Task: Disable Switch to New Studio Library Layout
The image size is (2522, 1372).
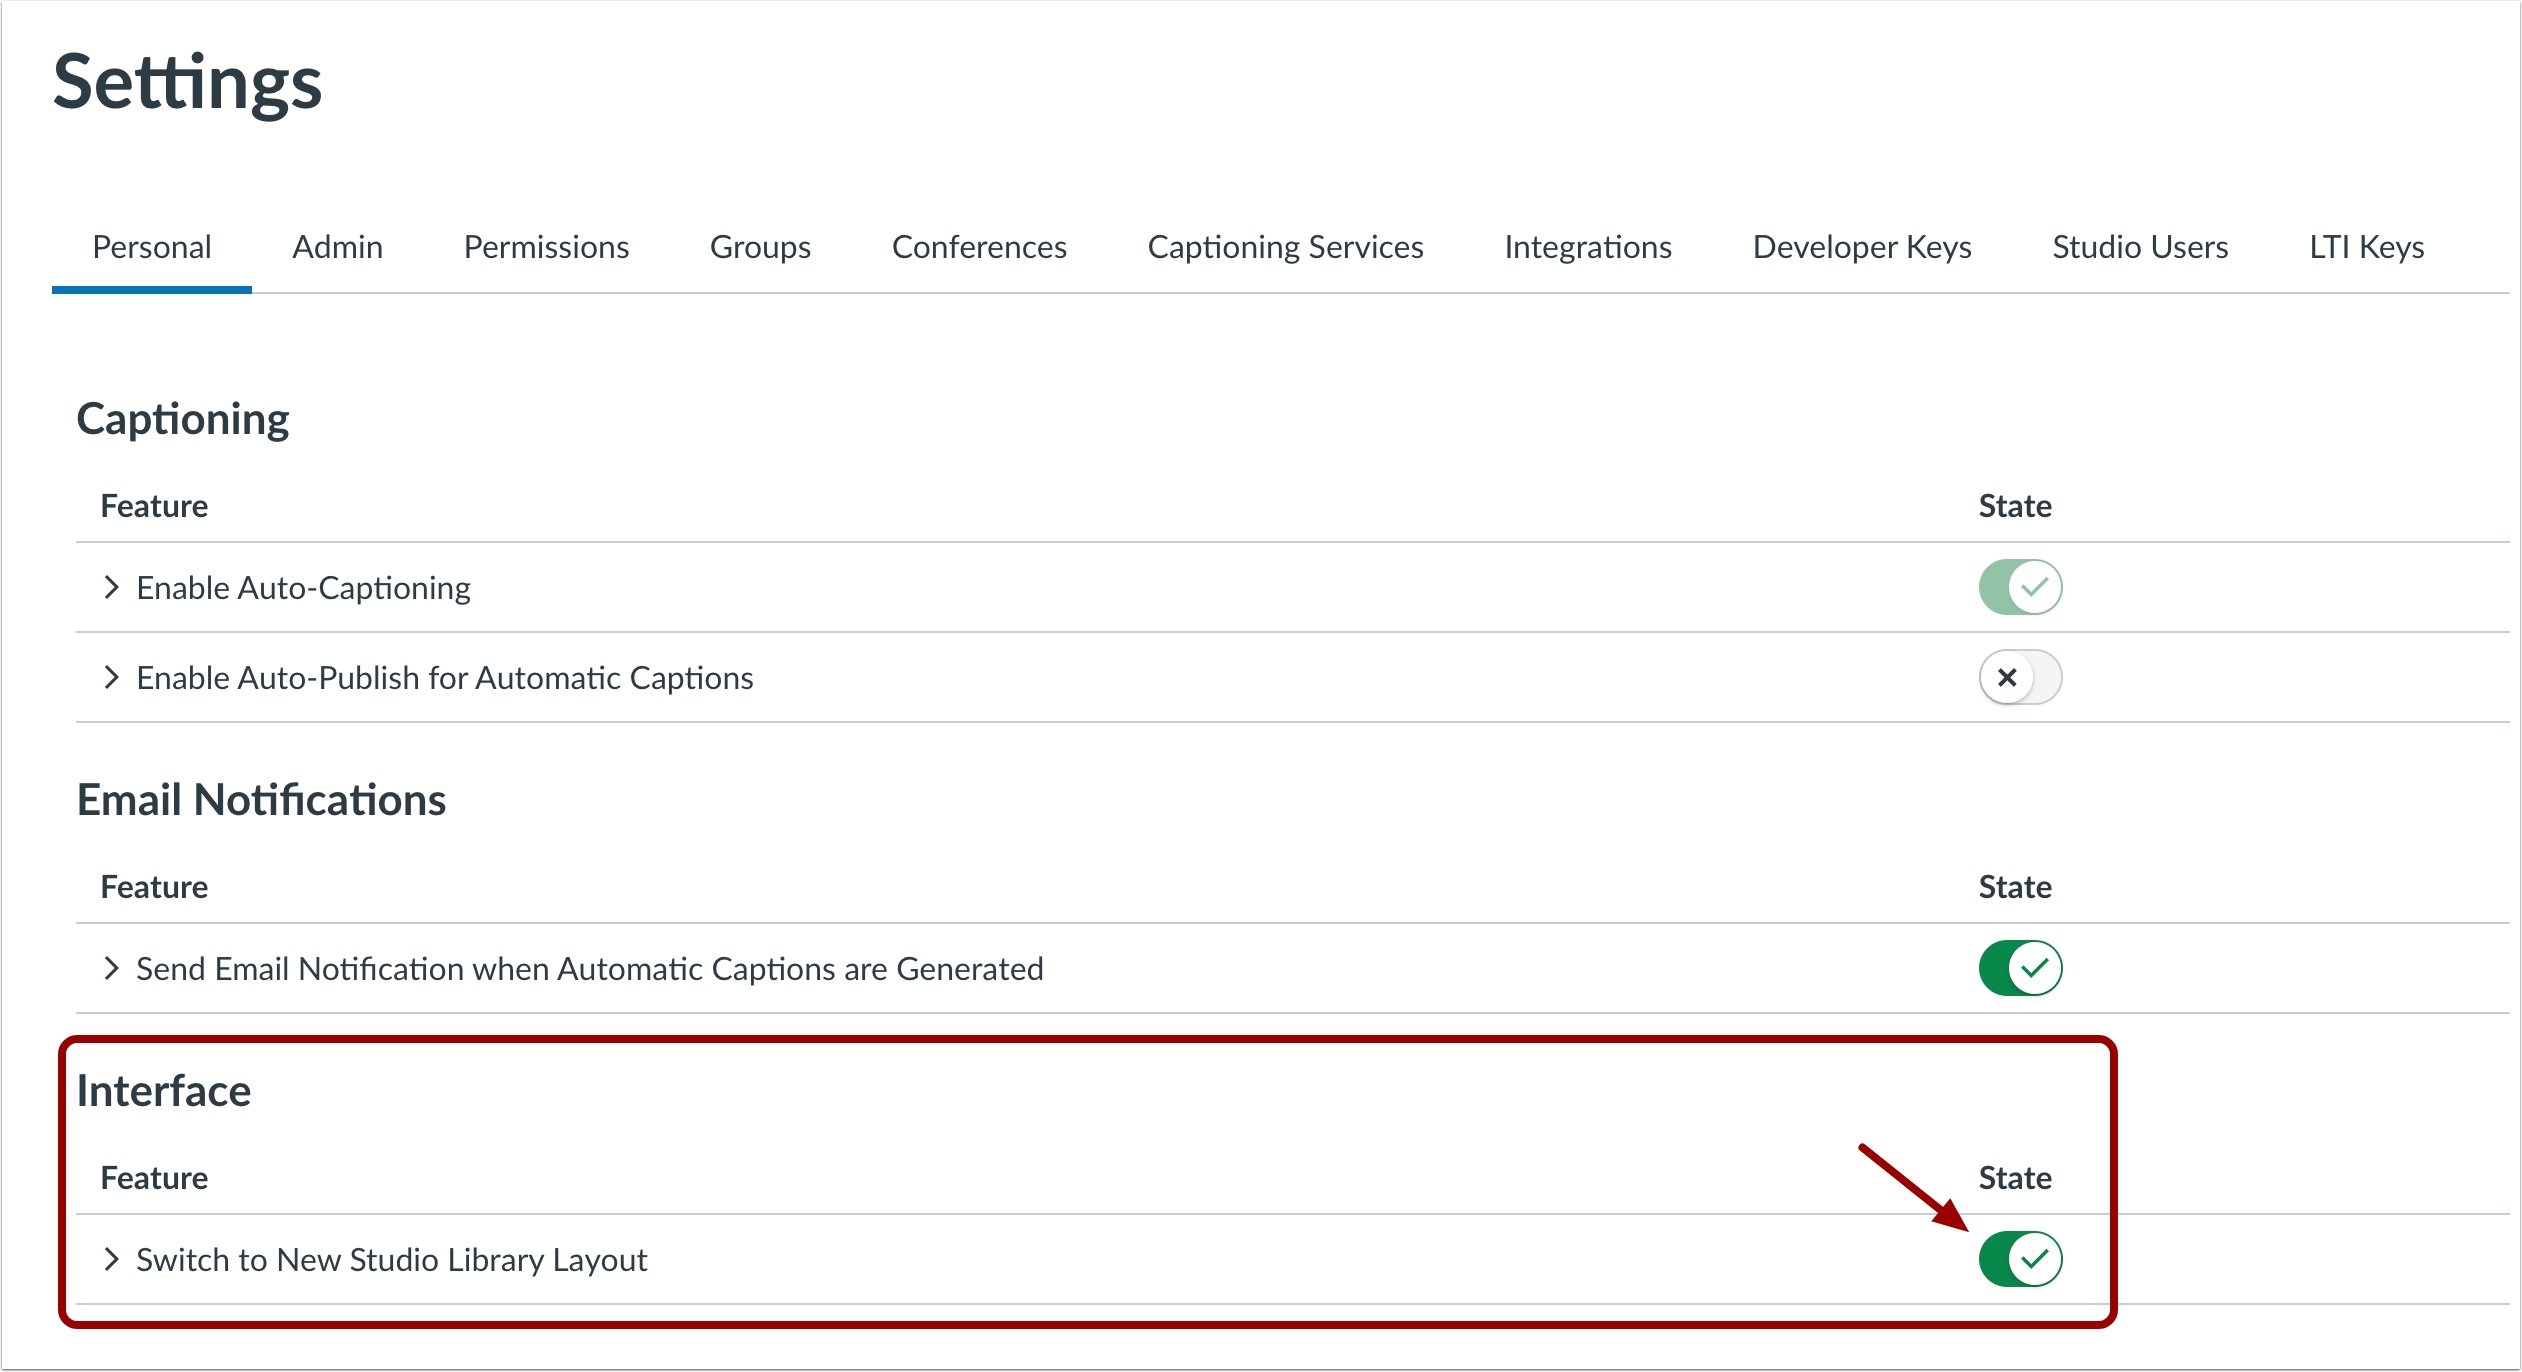Action: (x=2017, y=1259)
